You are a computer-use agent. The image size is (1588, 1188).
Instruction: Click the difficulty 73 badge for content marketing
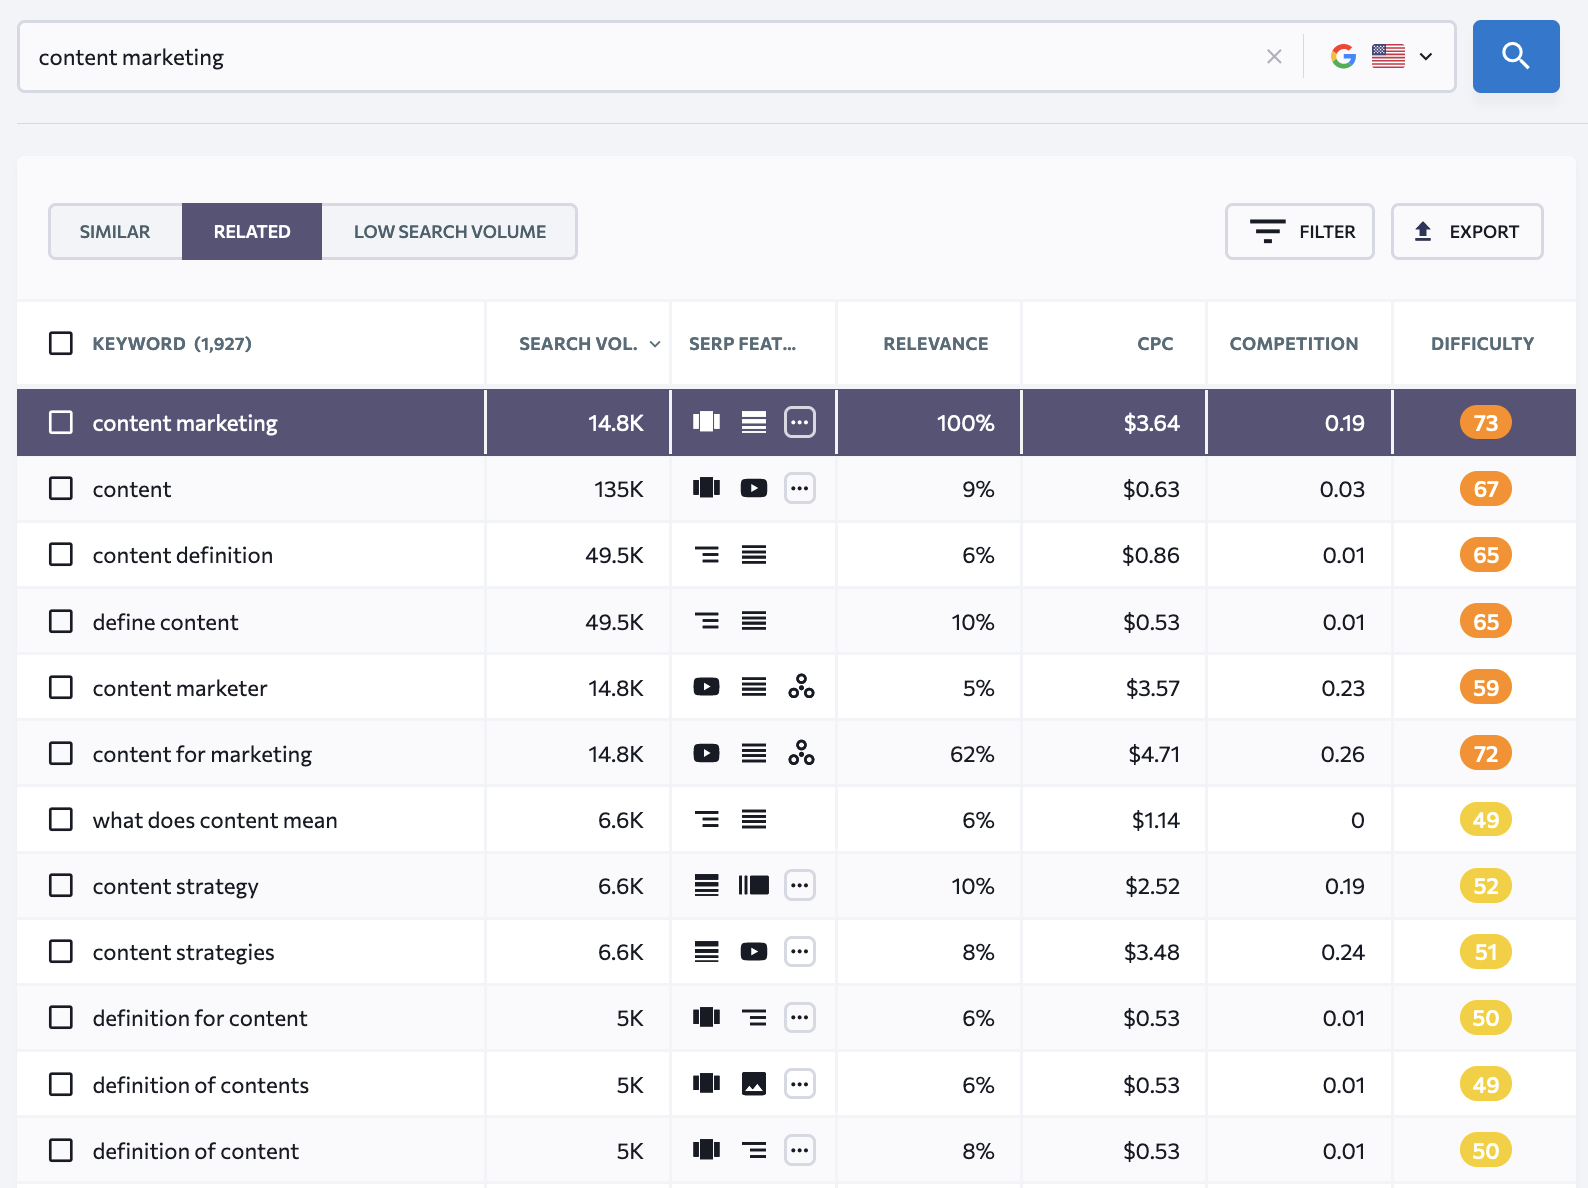tap(1485, 423)
